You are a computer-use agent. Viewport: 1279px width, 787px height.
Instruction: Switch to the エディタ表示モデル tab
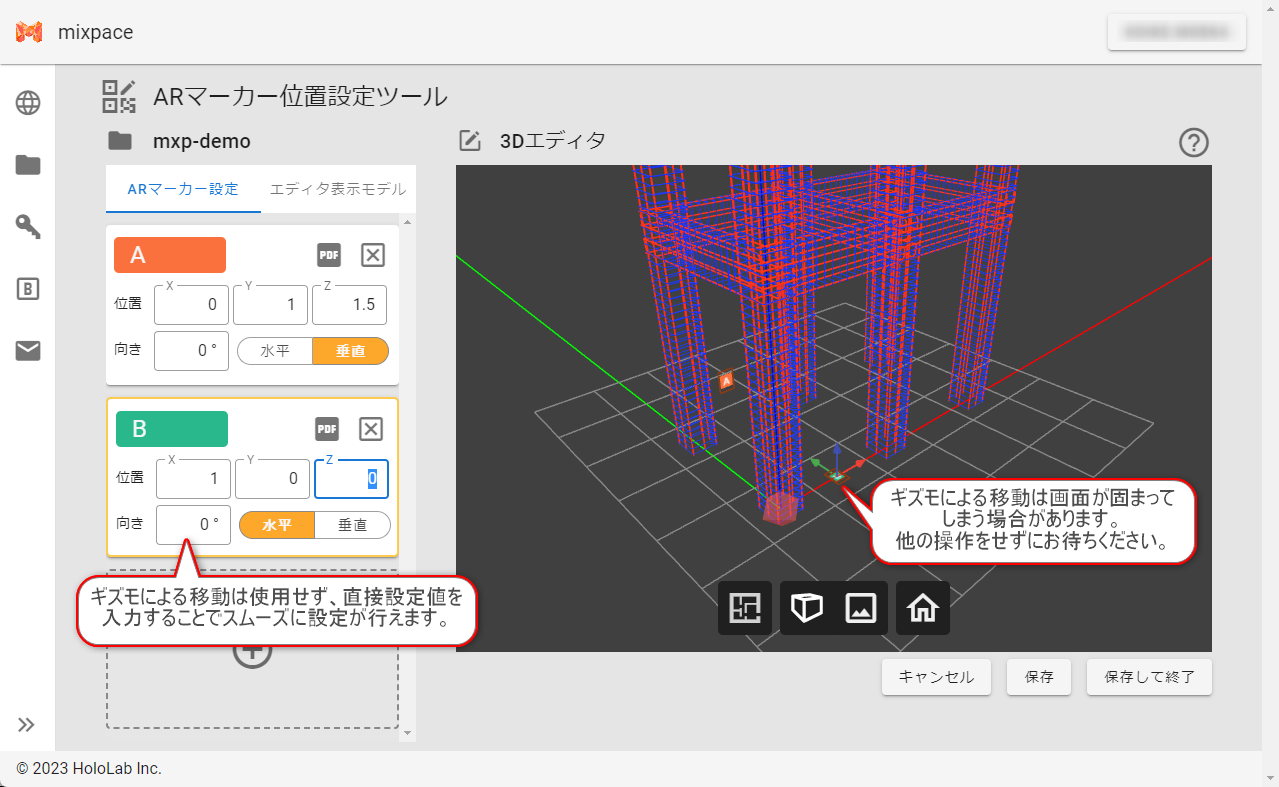click(336, 188)
